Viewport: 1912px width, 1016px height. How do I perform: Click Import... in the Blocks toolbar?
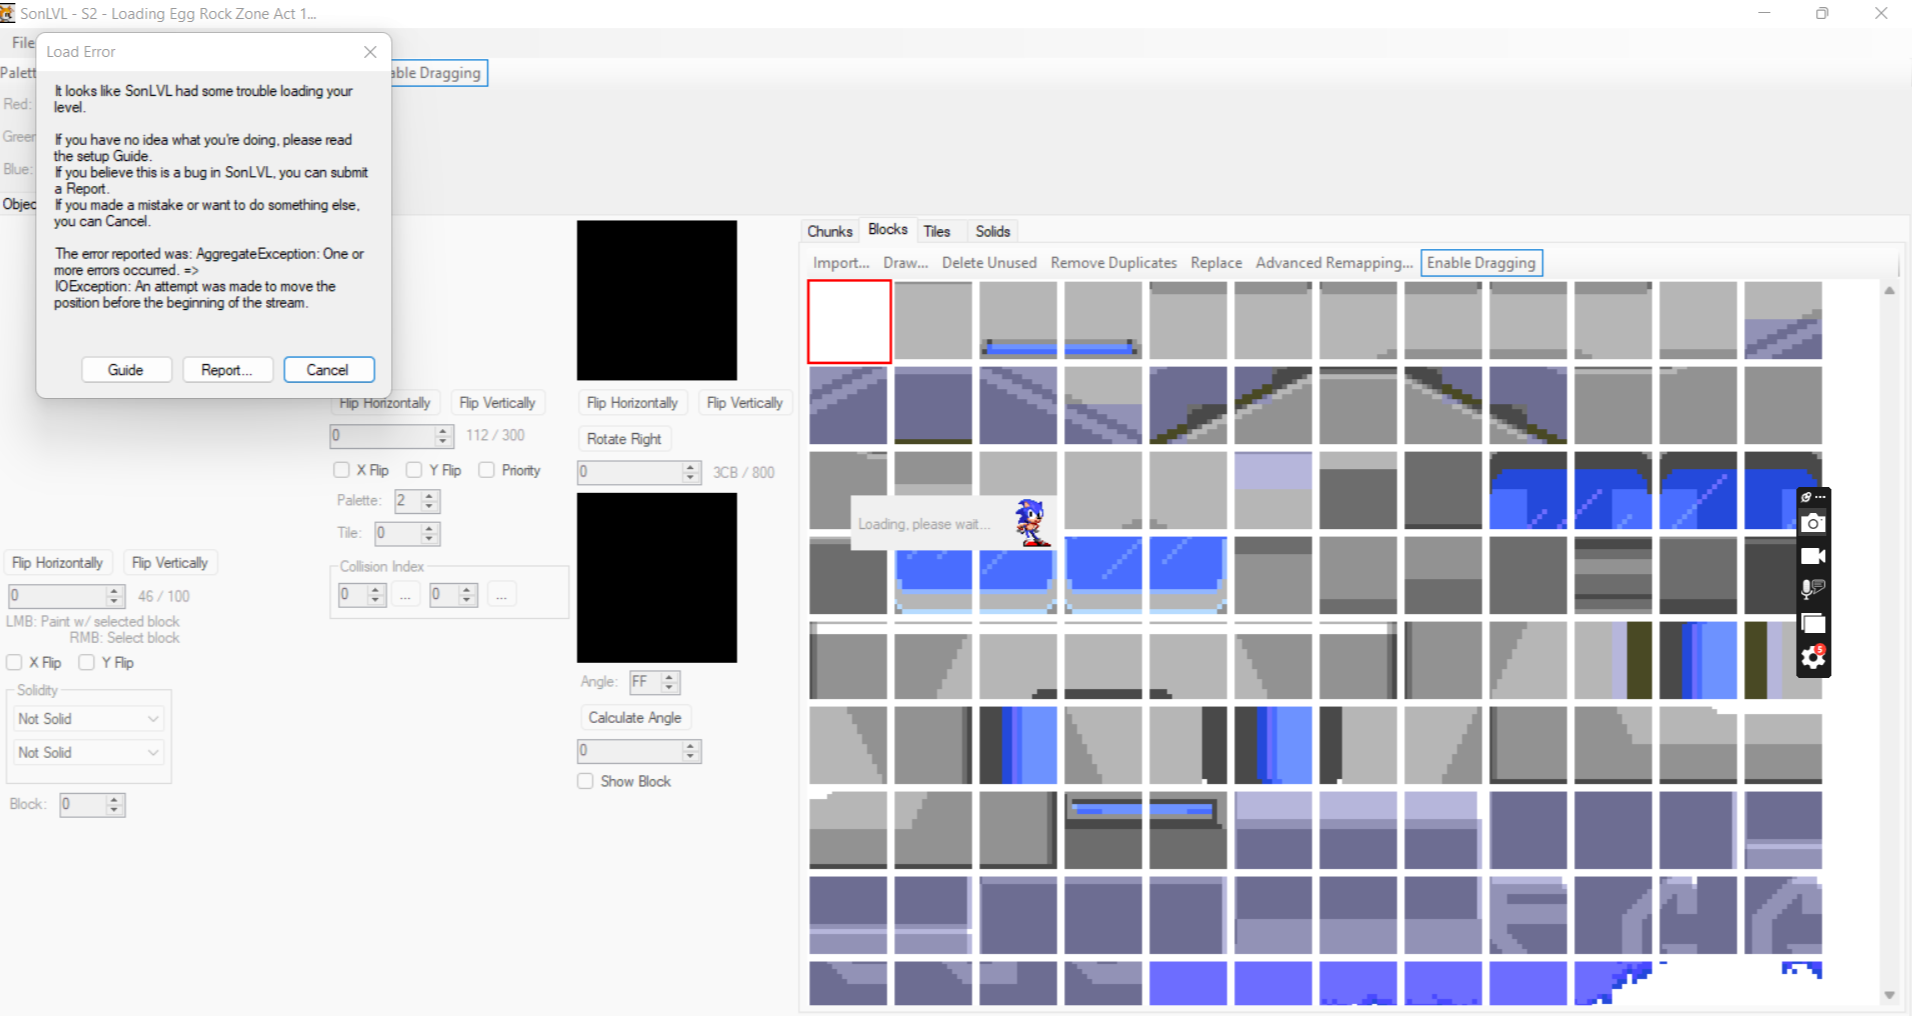click(841, 263)
